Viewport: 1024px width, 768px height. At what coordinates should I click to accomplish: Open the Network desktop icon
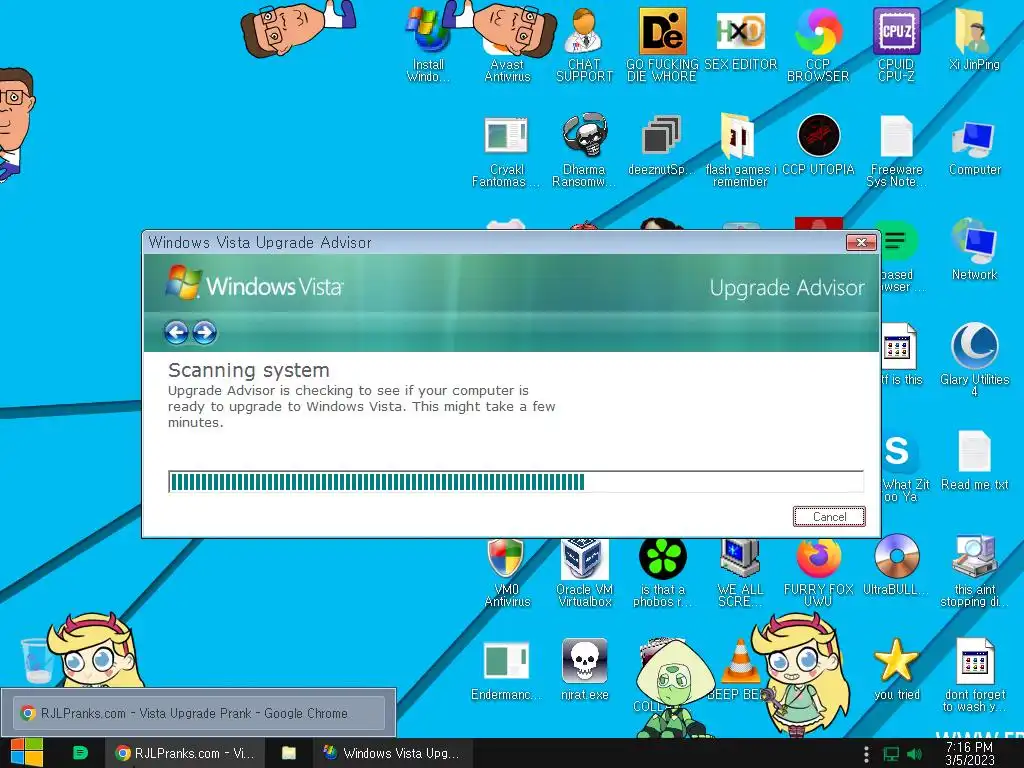[974, 249]
